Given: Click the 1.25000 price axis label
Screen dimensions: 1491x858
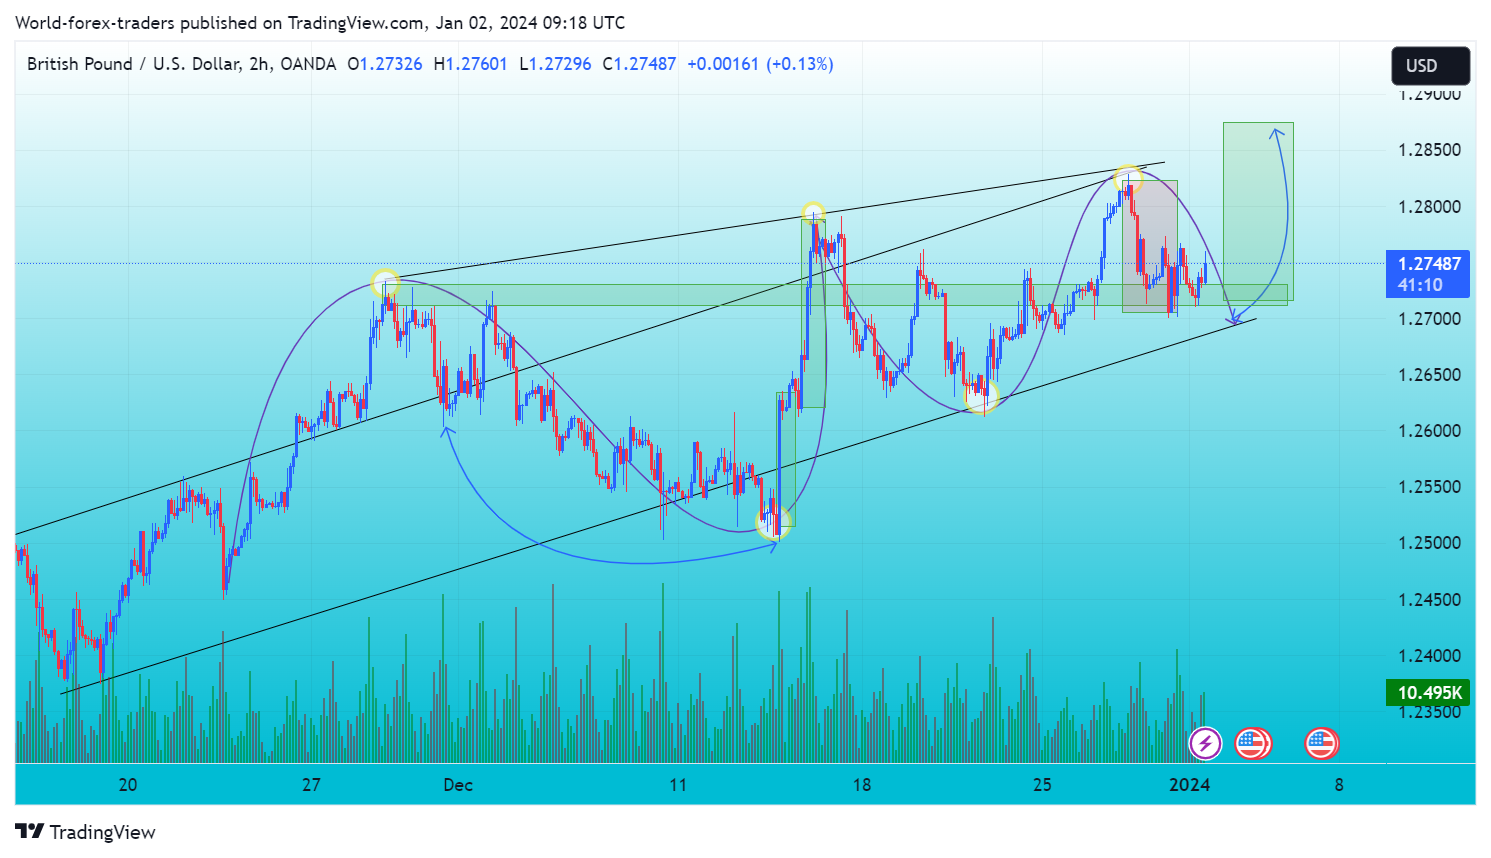Looking at the screenshot, I should coord(1429,543).
